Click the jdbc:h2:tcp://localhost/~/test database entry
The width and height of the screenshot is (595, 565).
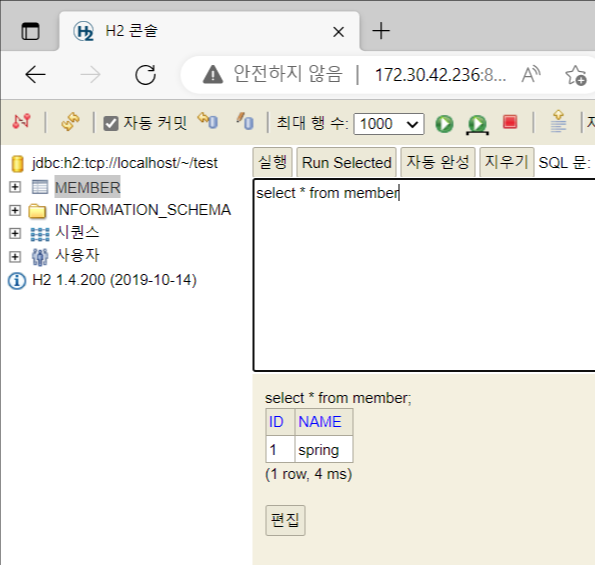(125, 163)
